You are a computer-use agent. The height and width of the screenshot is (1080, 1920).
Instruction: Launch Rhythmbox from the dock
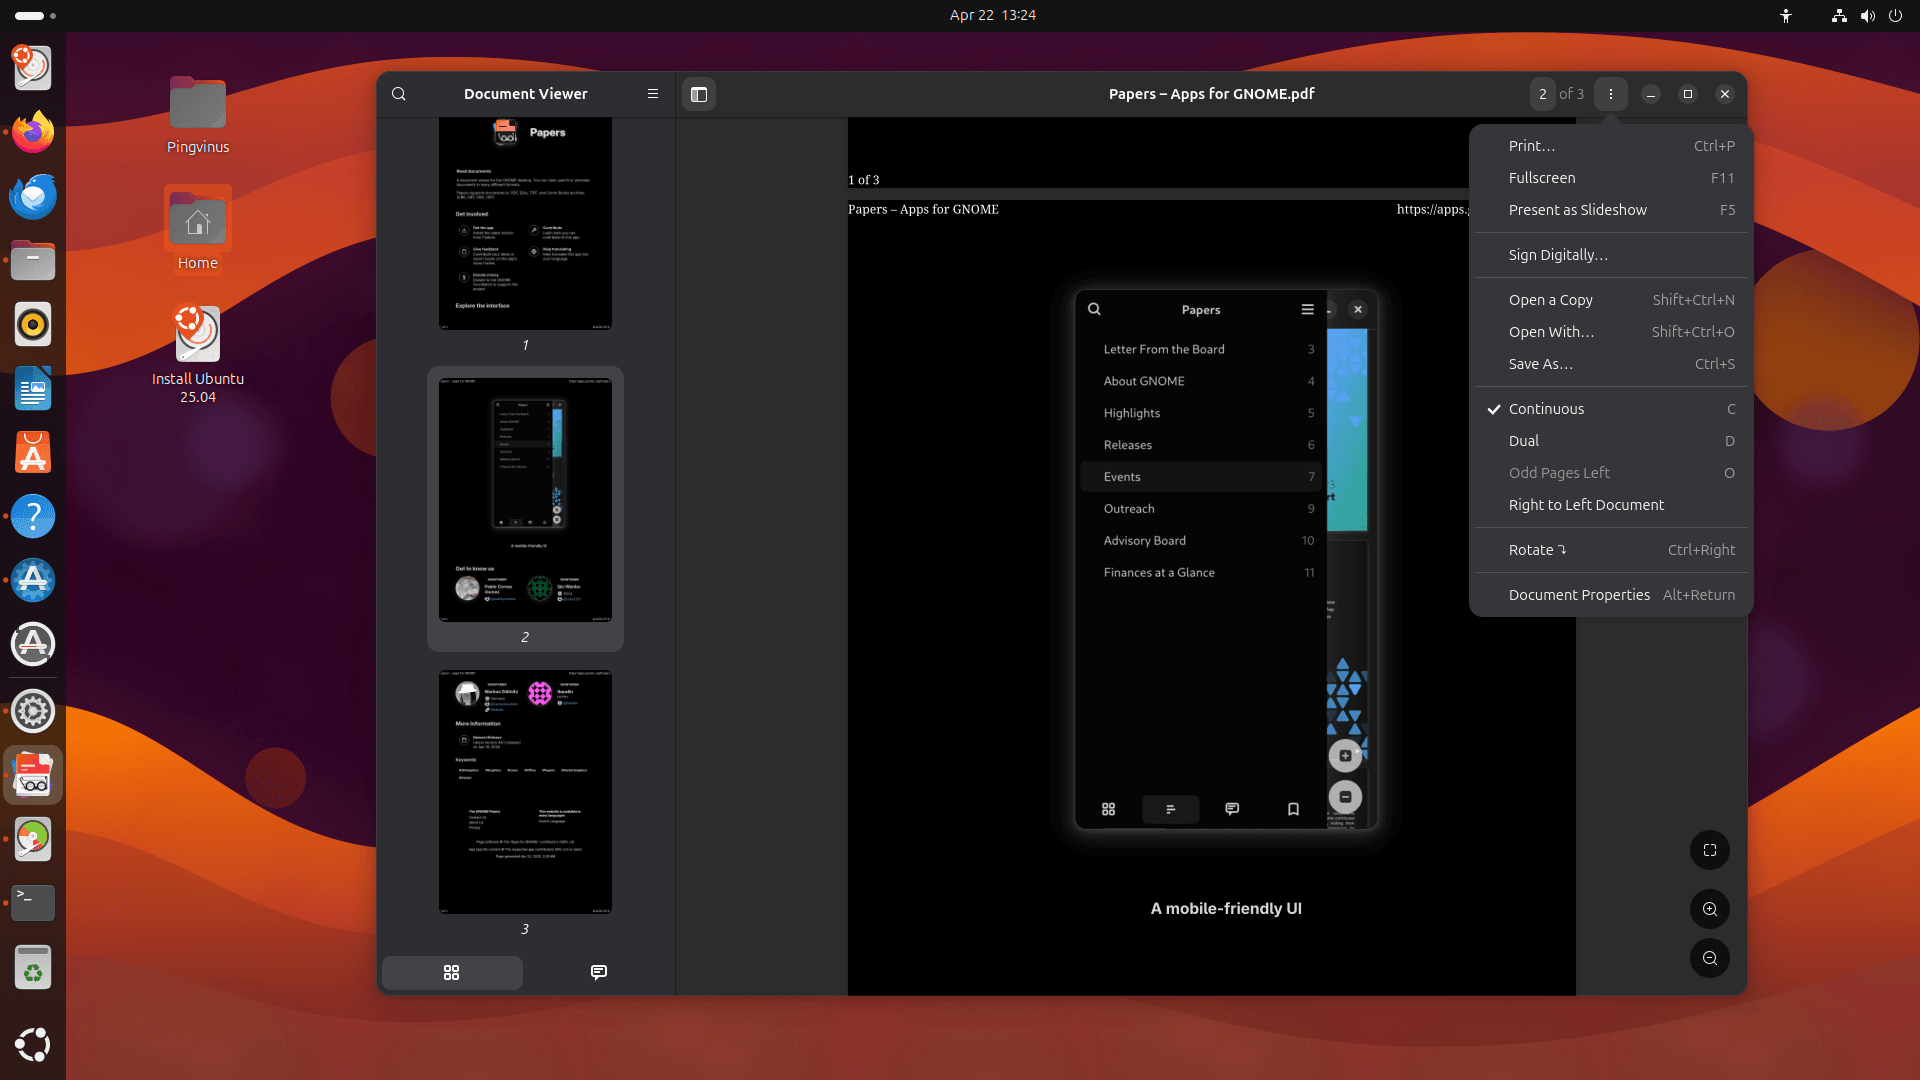(x=33, y=324)
